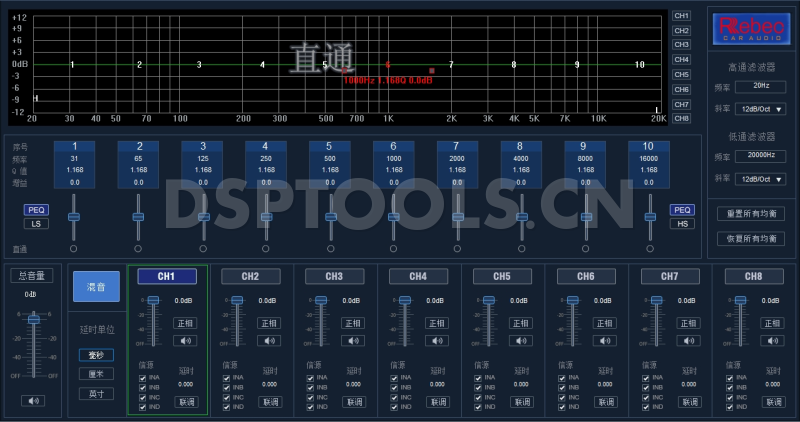
Task: Click the band 5 gain slider handle
Action: [330, 216]
